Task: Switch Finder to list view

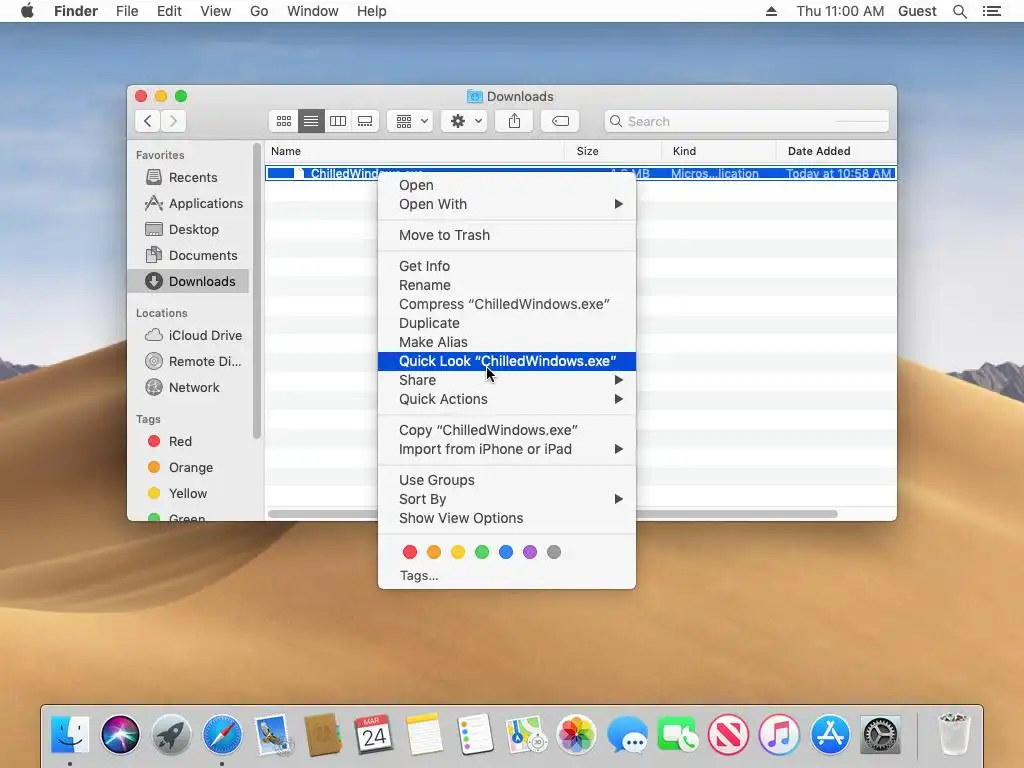Action: coord(312,121)
